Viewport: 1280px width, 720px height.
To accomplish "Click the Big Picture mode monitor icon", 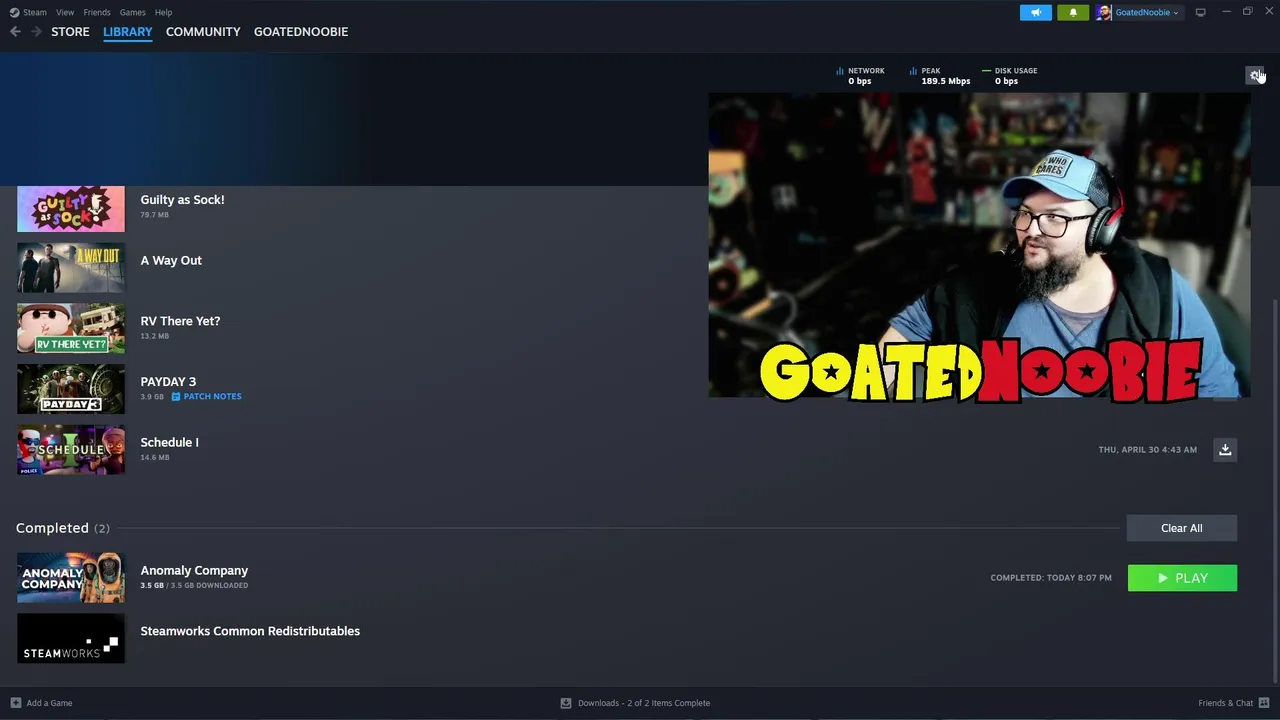I will 1201,12.
